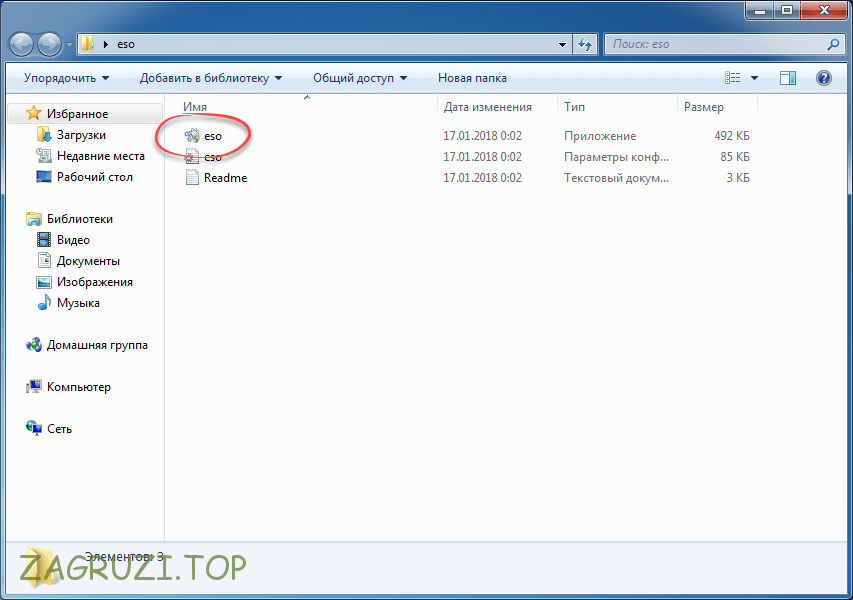Expand the breadcrumb arrow before eso

click(106, 45)
